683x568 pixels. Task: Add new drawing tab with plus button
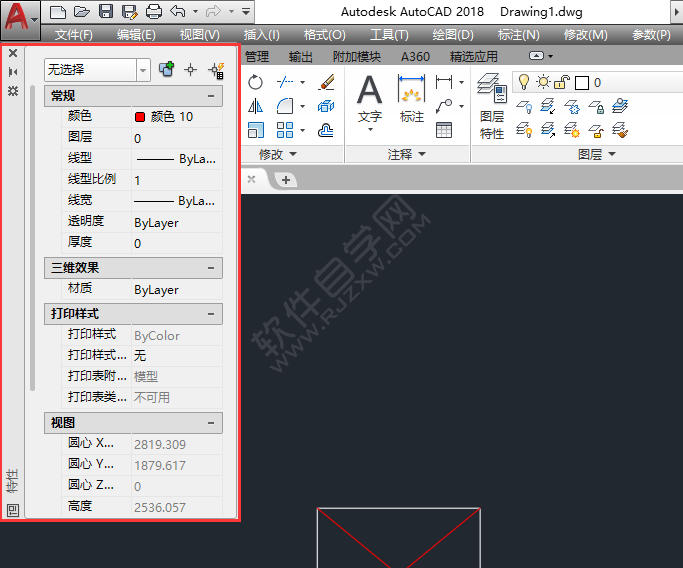click(x=286, y=180)
